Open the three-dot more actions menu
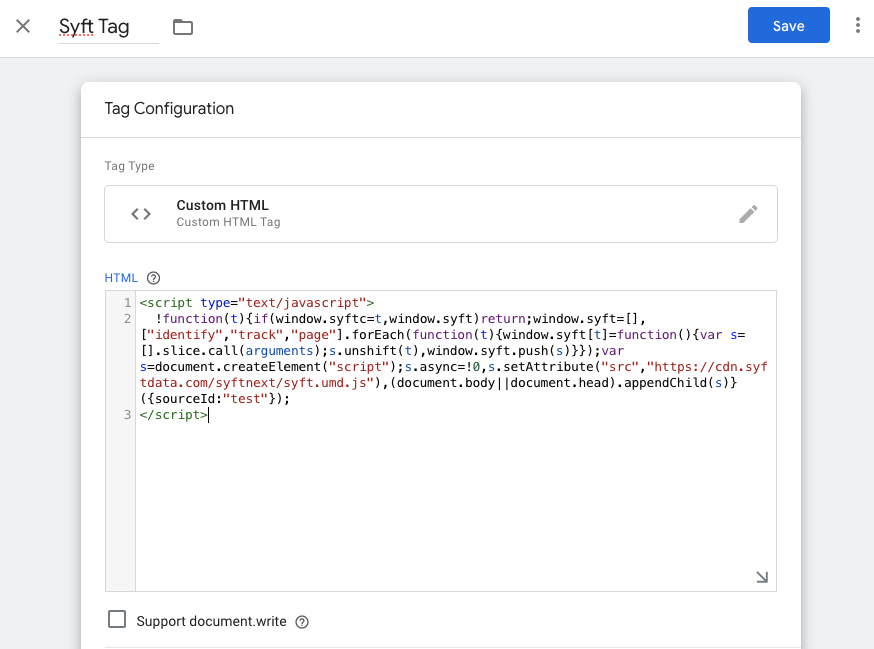 coord(857,26)
